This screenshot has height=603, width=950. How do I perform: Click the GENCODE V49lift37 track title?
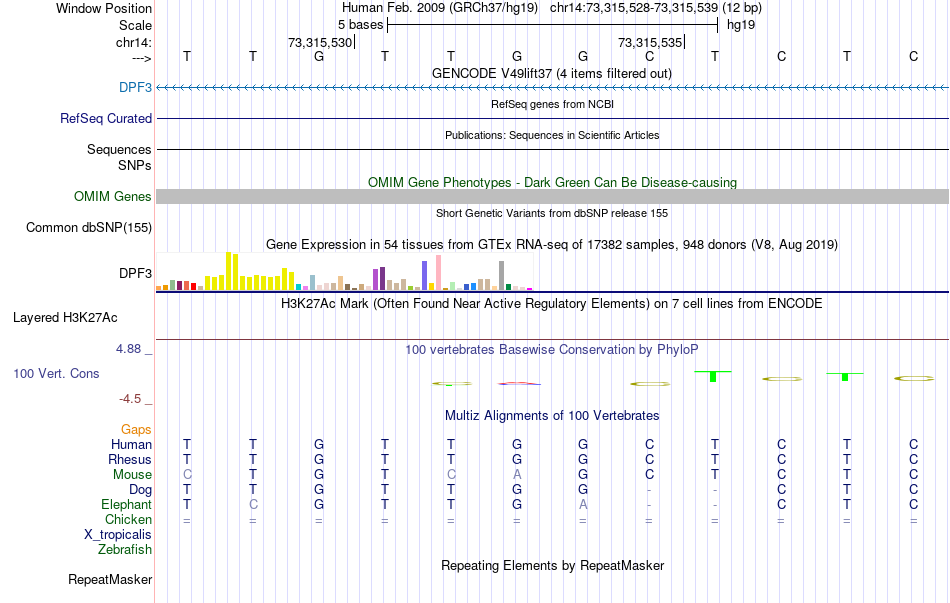[x=551, y=73]
